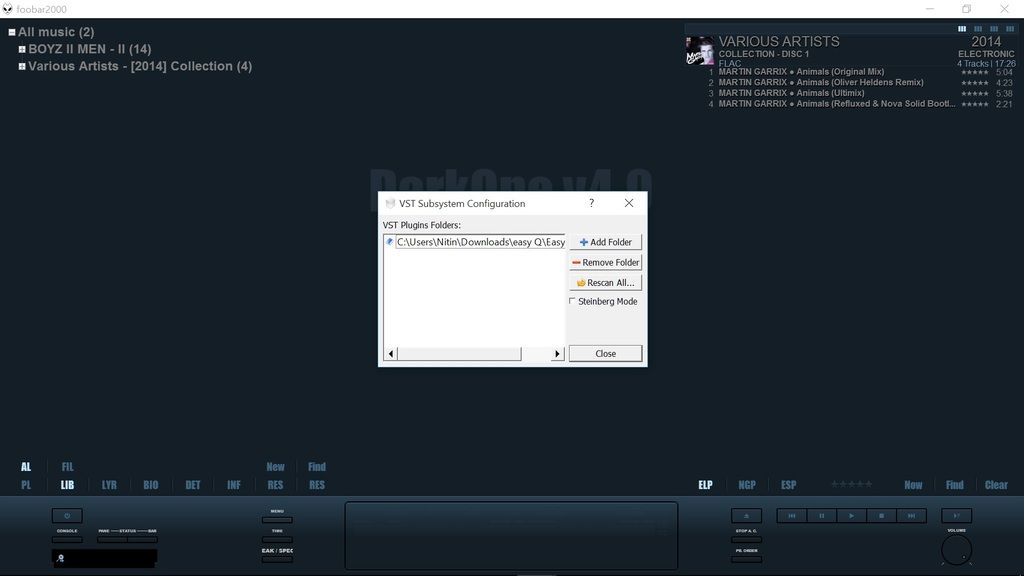
Task: Skip to the next track
Action: 912,516
